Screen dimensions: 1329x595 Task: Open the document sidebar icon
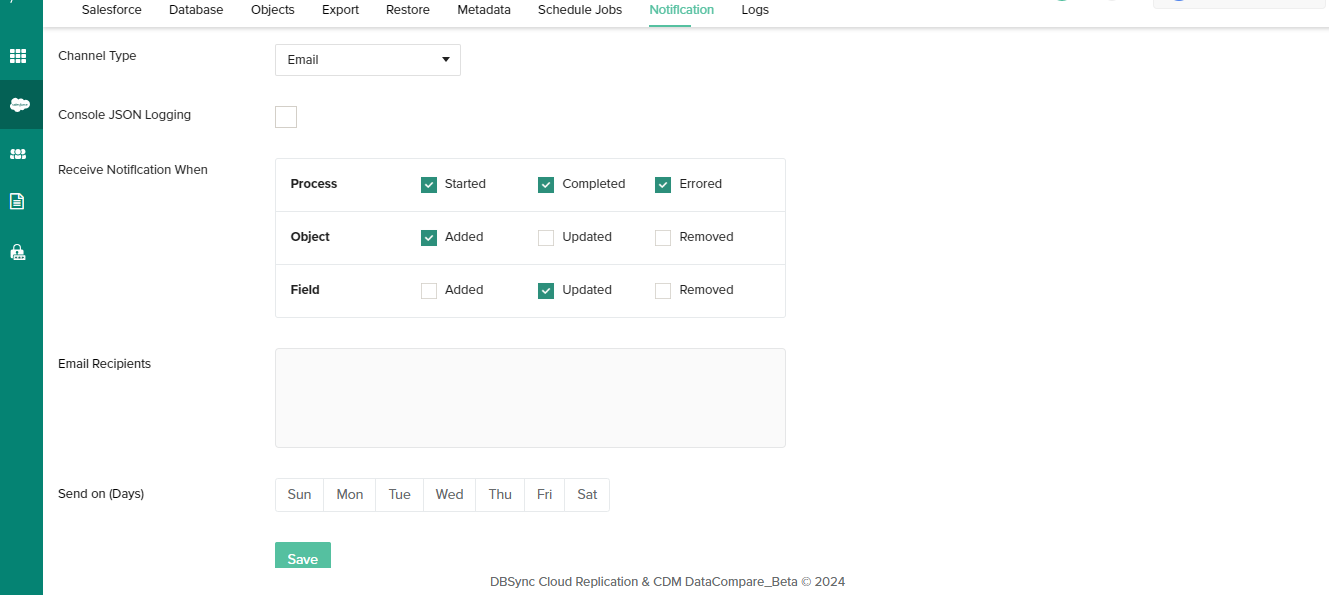[x=17, y=201]
